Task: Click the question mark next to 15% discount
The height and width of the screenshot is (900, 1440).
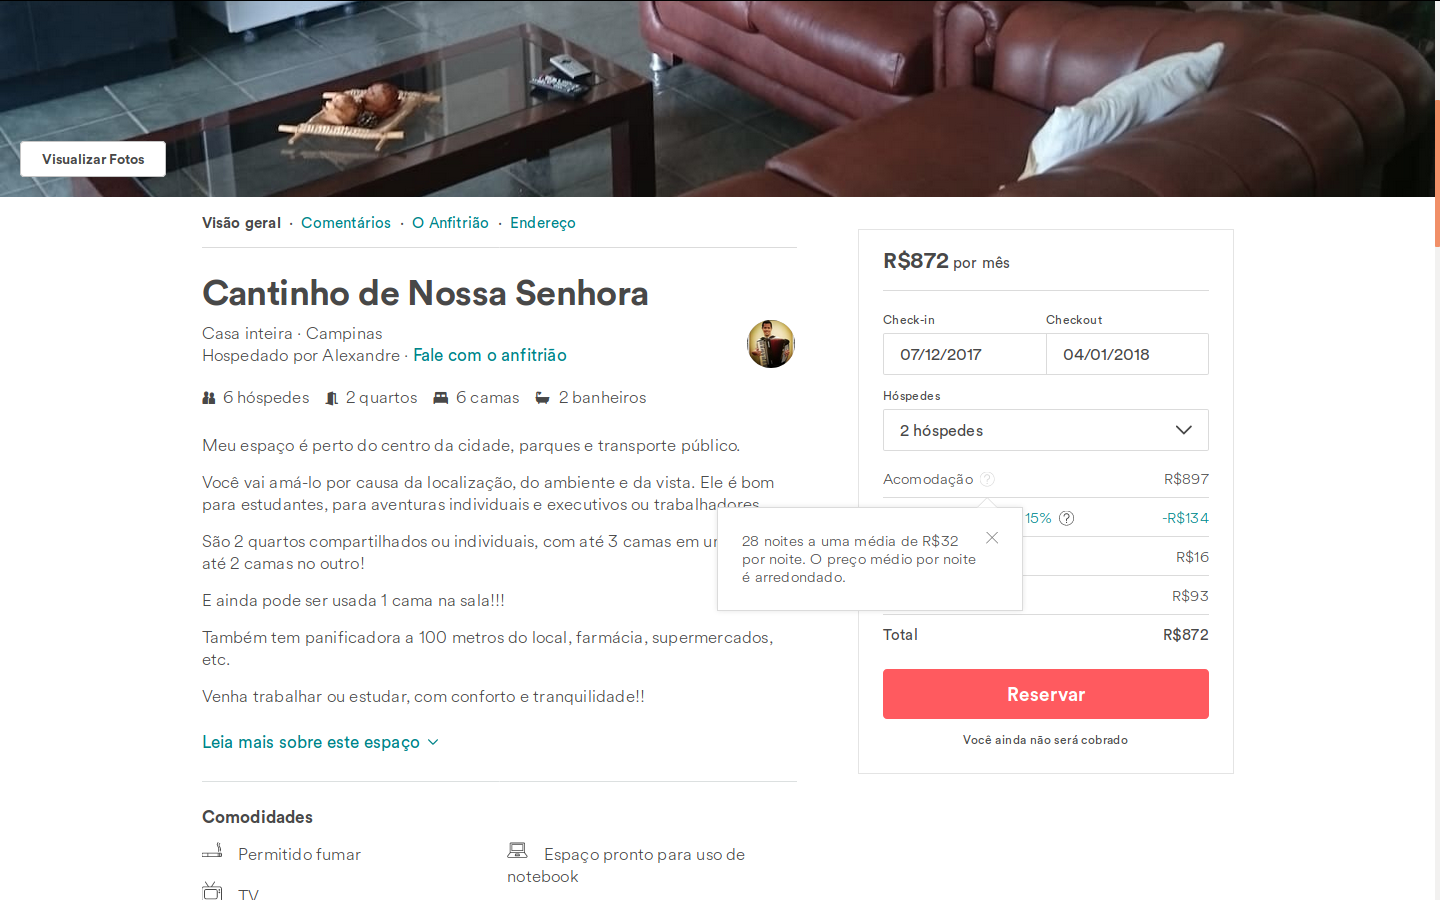Action: click(1067, 518)
